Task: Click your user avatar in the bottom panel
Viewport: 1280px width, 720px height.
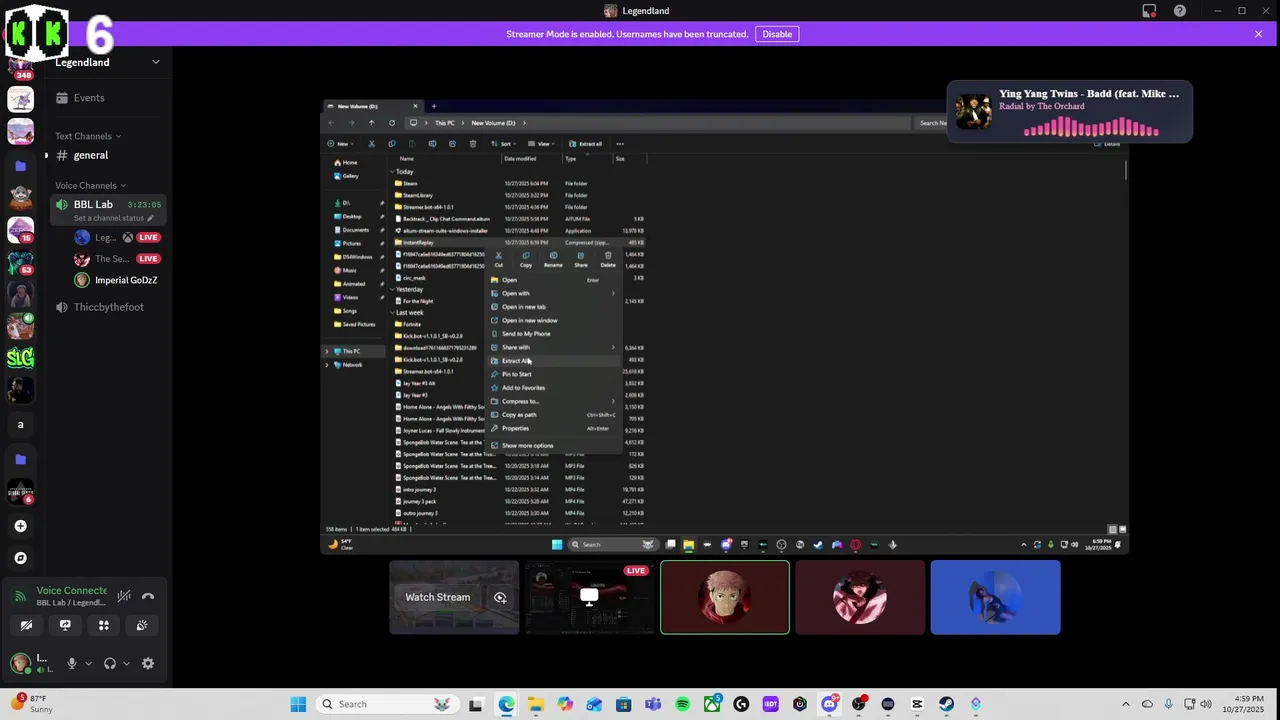Action: coord(20,663)
